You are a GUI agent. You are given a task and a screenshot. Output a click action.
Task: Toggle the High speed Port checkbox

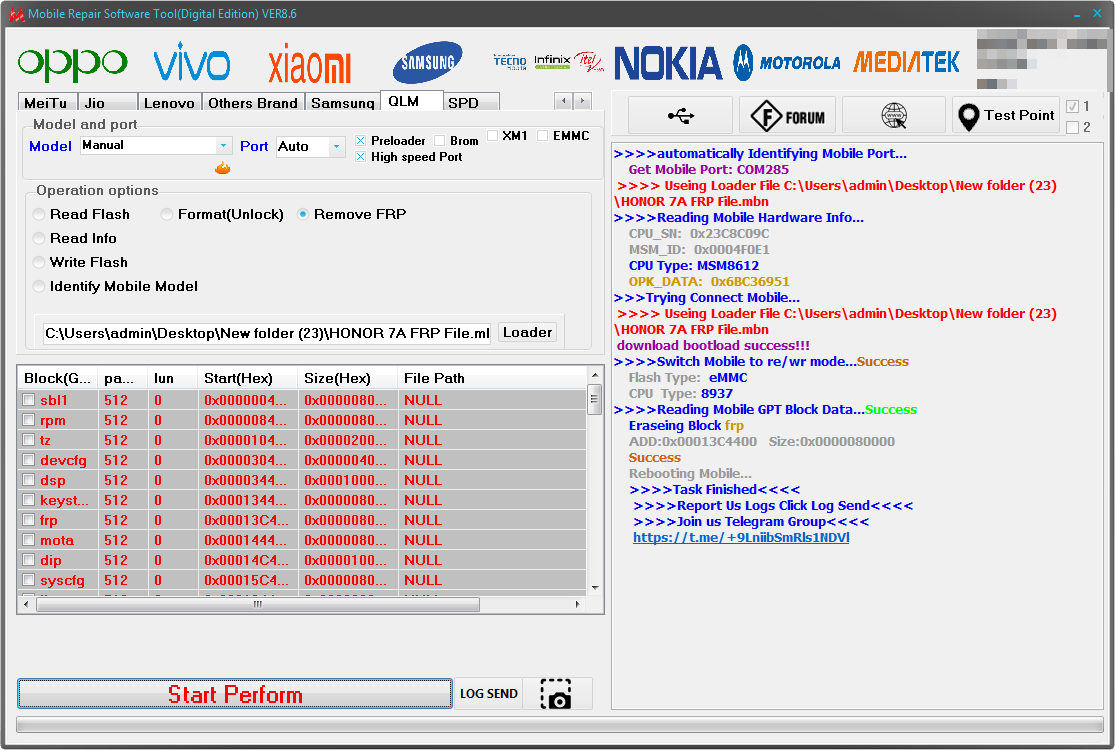361,156
